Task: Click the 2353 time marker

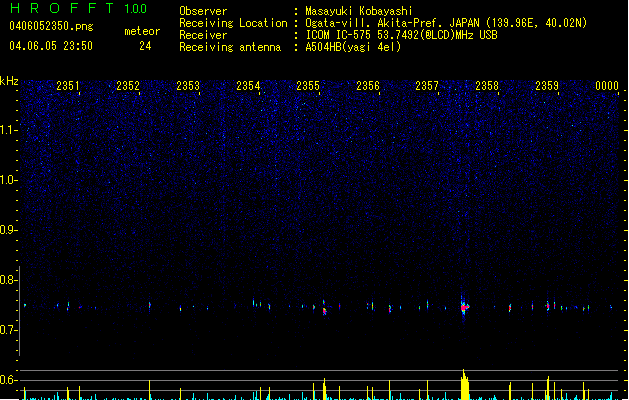Action: pyautogui.click(x=188, y=86)
